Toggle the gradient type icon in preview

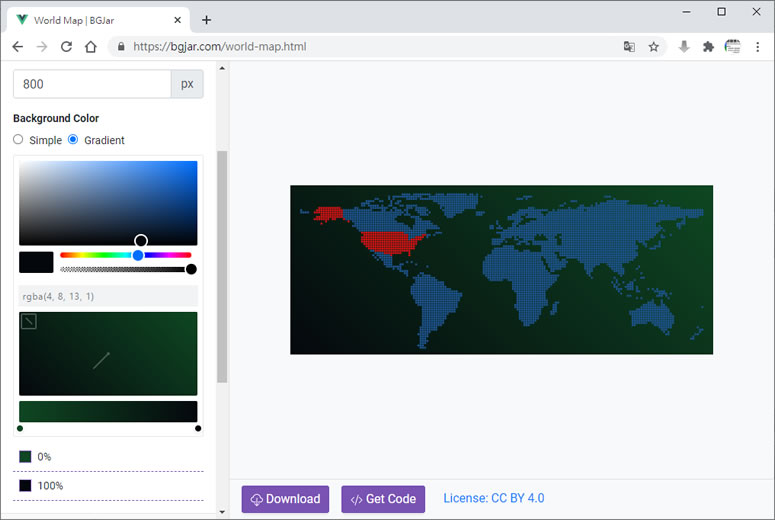click(29, 322)
